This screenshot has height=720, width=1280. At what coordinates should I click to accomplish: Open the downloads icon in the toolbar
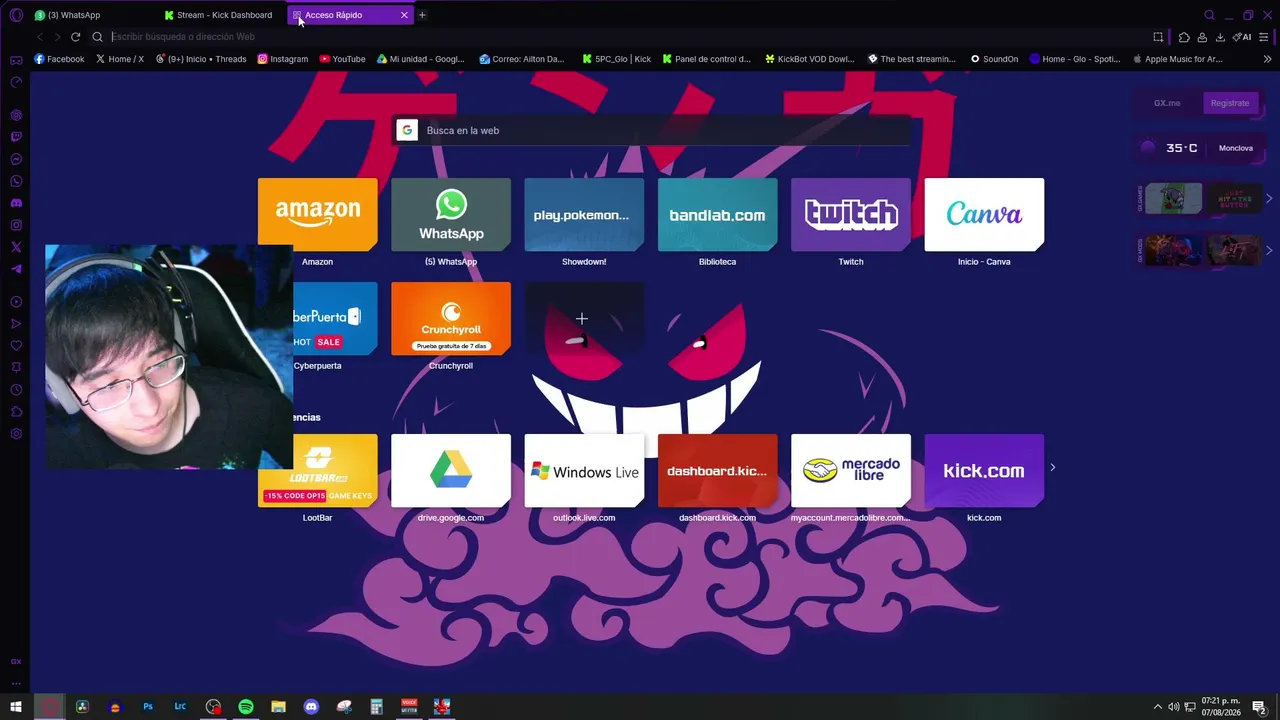[x=1220, y=37]
